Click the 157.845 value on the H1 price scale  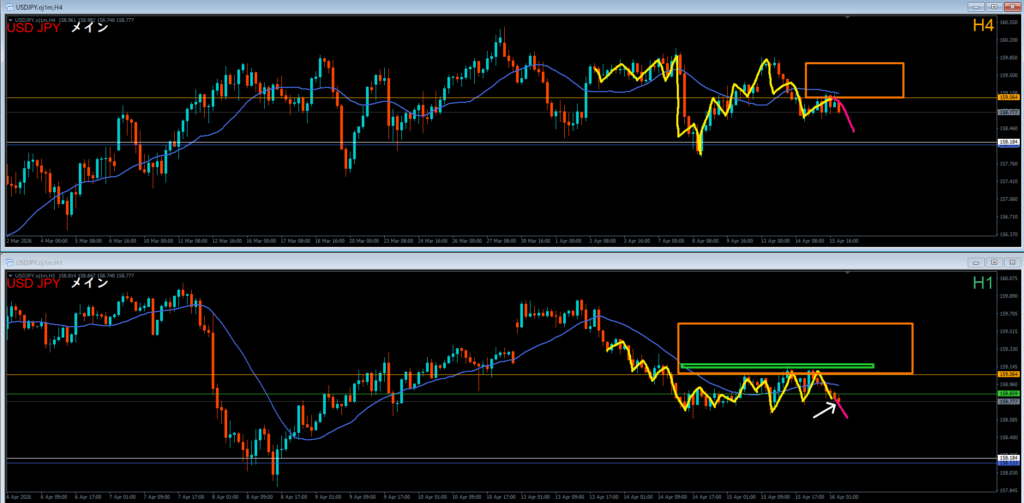tap(1008, 491)
